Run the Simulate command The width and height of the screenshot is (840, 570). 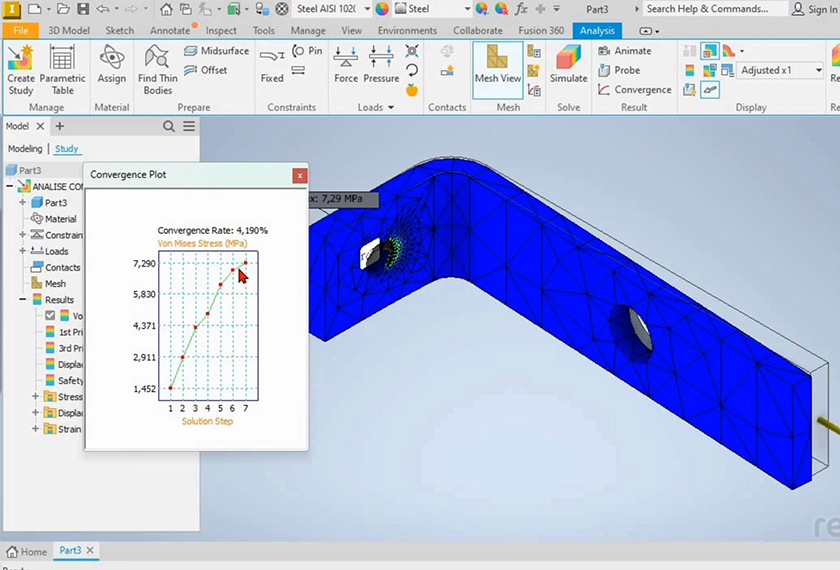pyautogui.click(x=568, y=68)
